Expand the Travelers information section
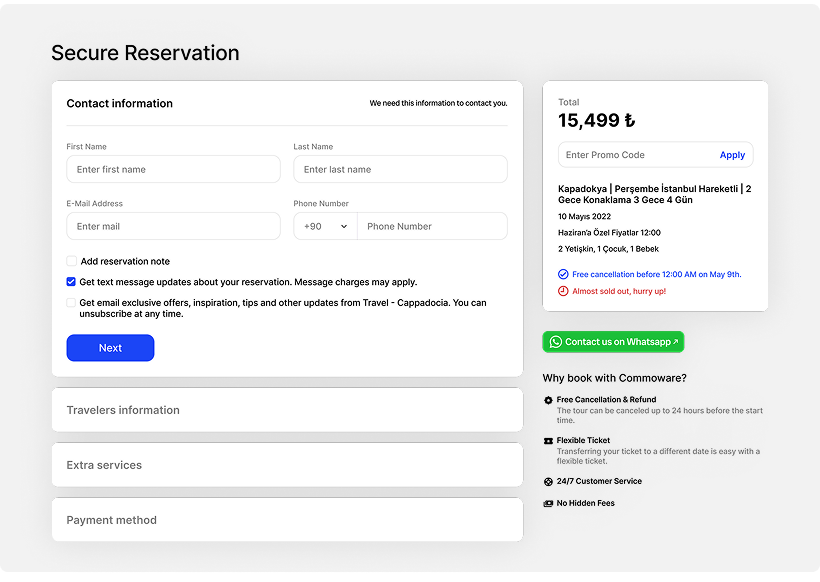 [287, 410]
